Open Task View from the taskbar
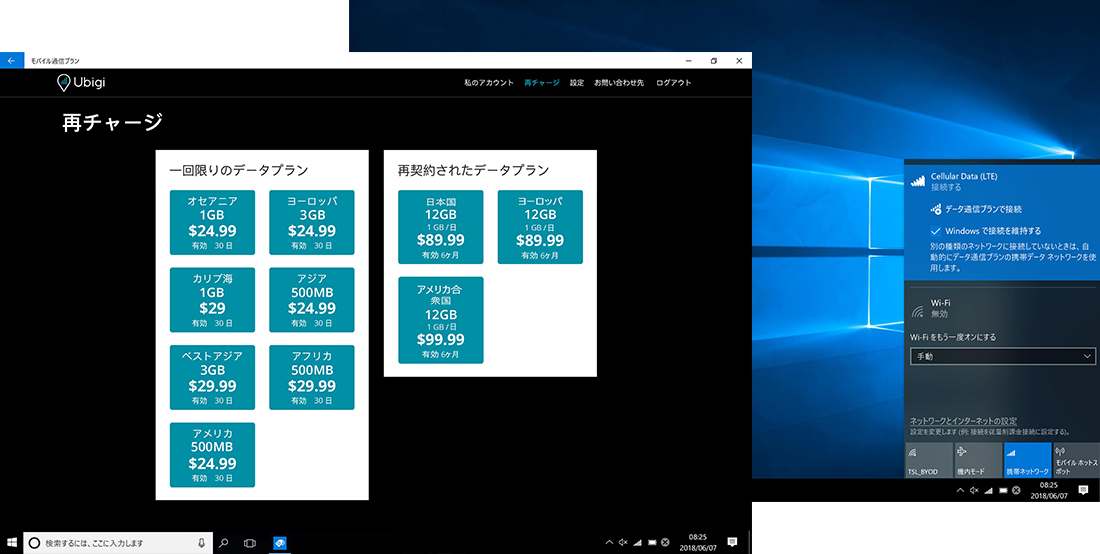The width and height of the screenshot is (1100, 554). [x=249, y=543]
